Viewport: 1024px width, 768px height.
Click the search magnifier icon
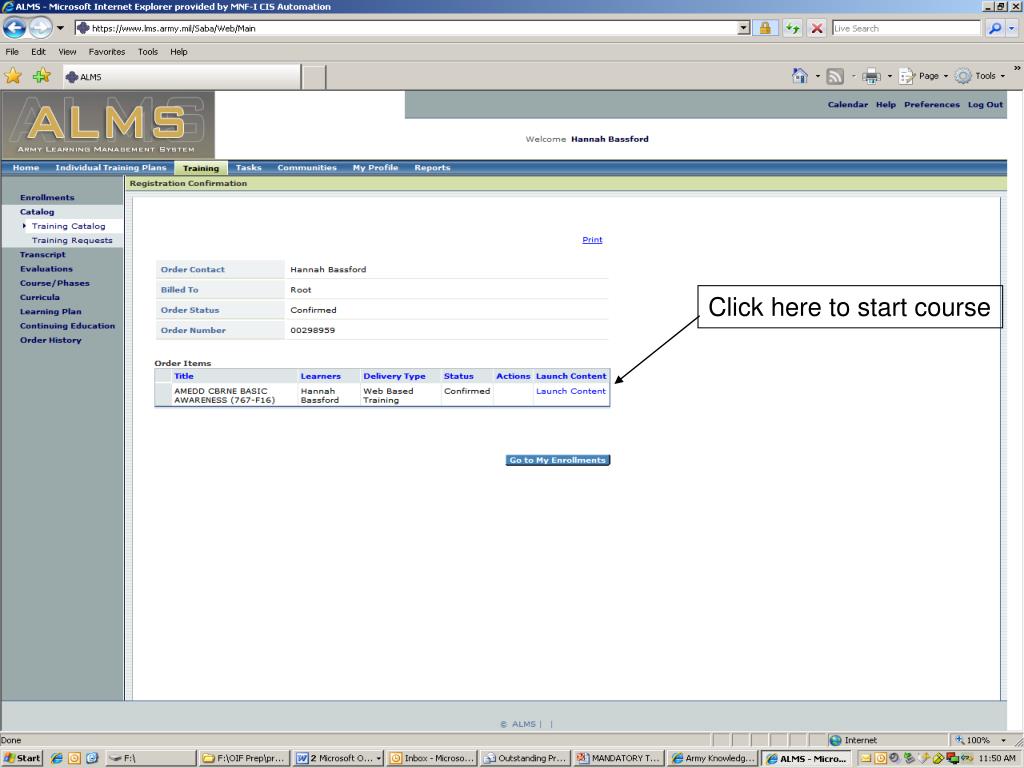pos(995,28)
